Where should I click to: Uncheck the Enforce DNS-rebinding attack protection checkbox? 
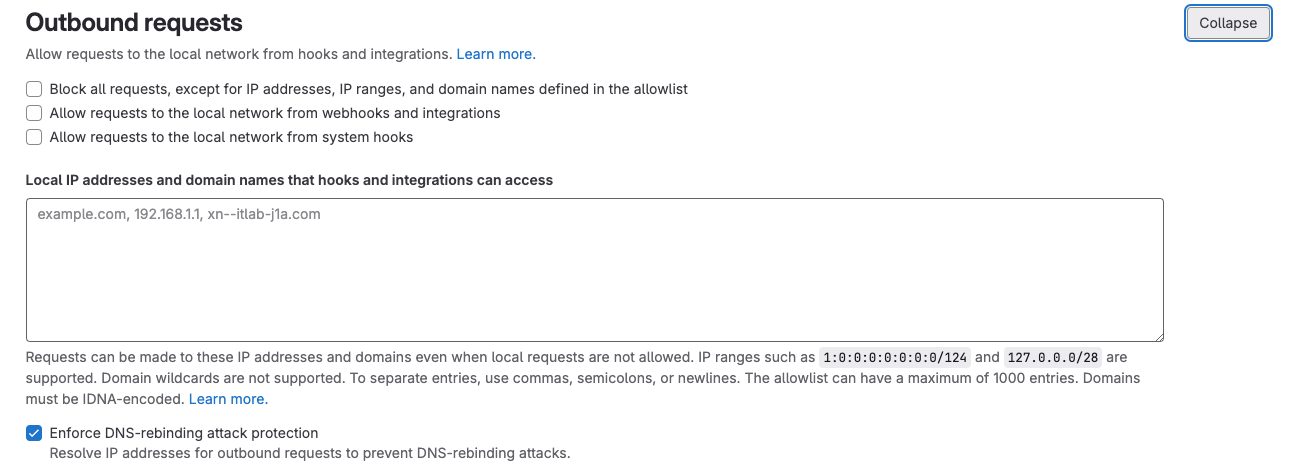[34, 433]
